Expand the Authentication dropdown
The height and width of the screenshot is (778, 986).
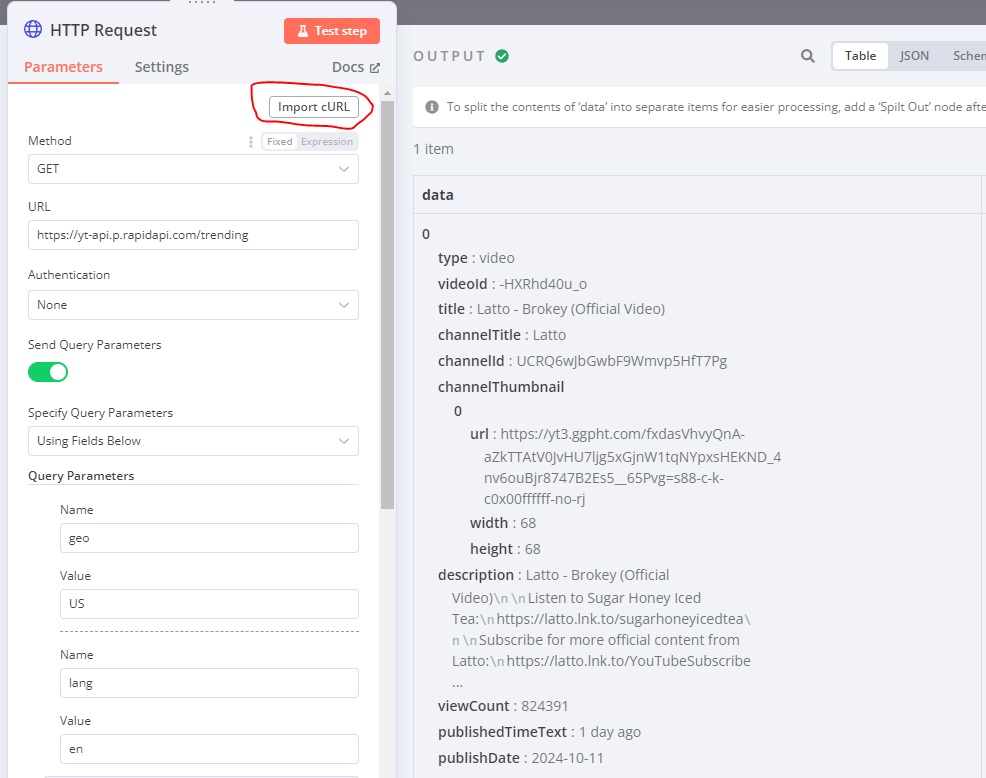(193, 305)
